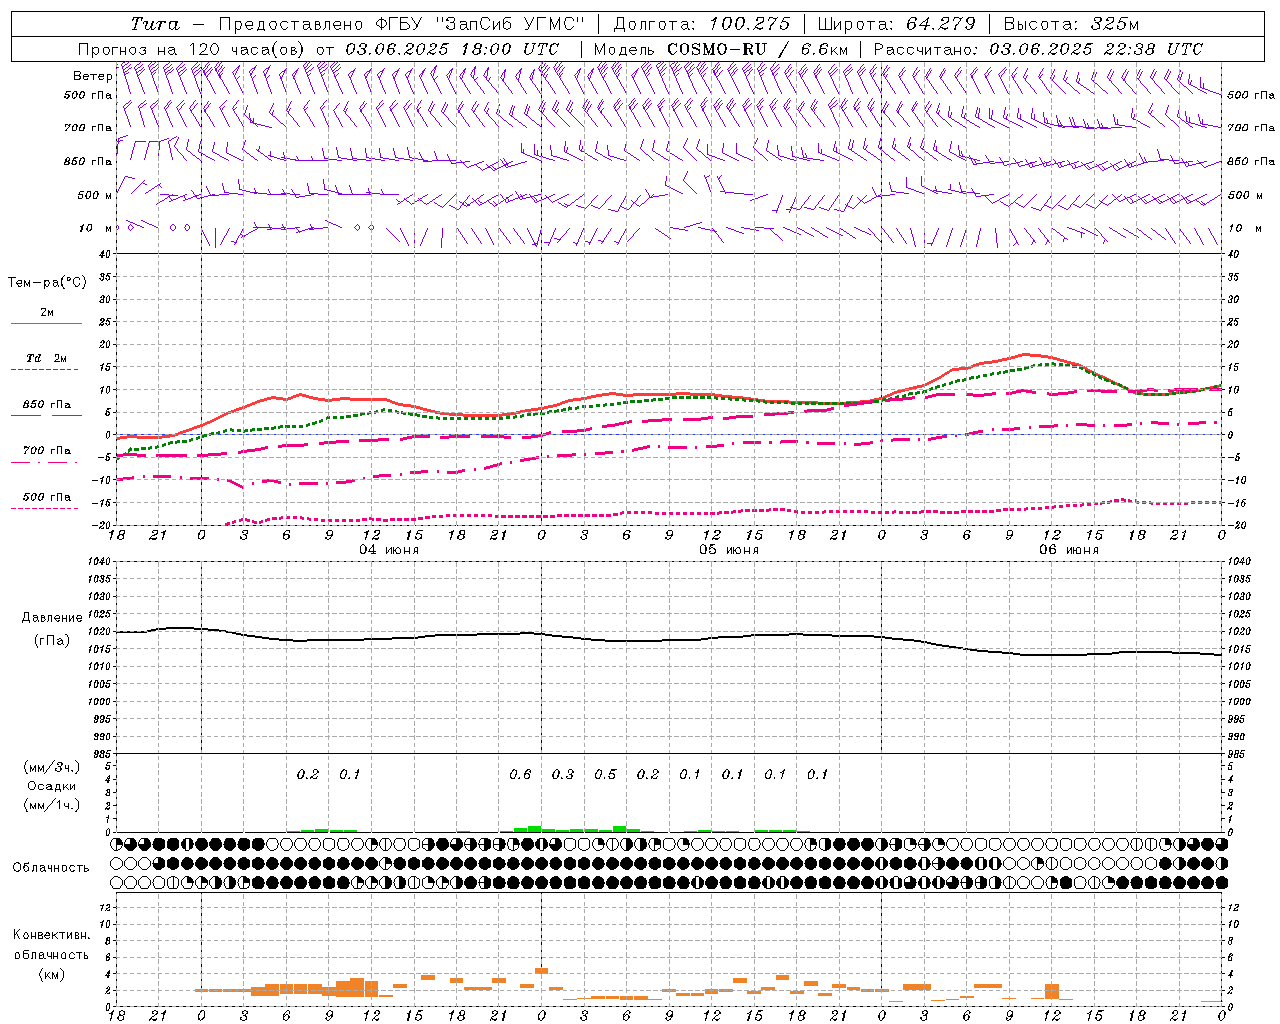The image size is (1280, 1024).
Task: Click the "0.5" precipitation amount value
Action: tap(605, 774)
